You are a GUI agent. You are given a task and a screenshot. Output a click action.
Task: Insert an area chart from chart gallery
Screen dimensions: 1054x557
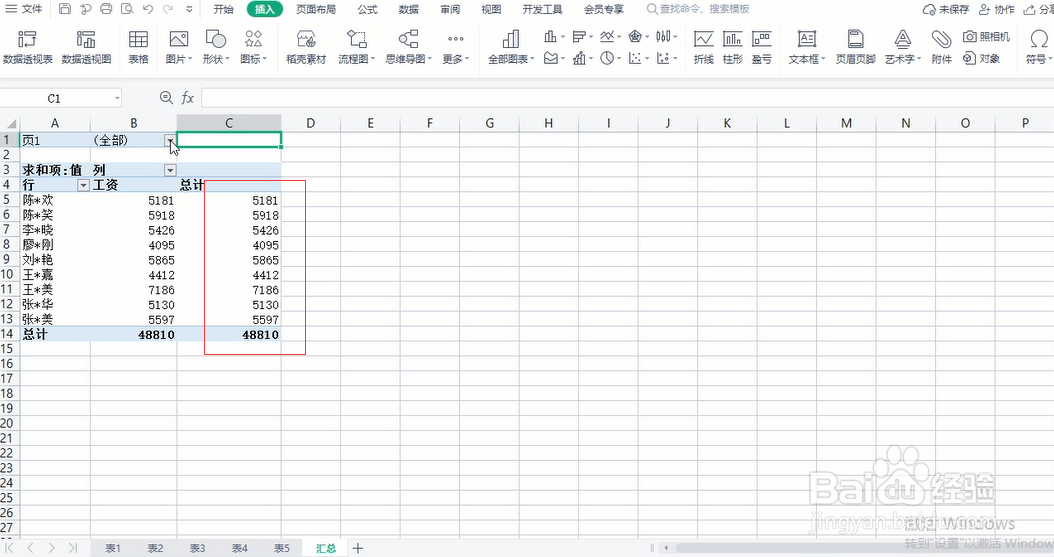tap(553, 58)
